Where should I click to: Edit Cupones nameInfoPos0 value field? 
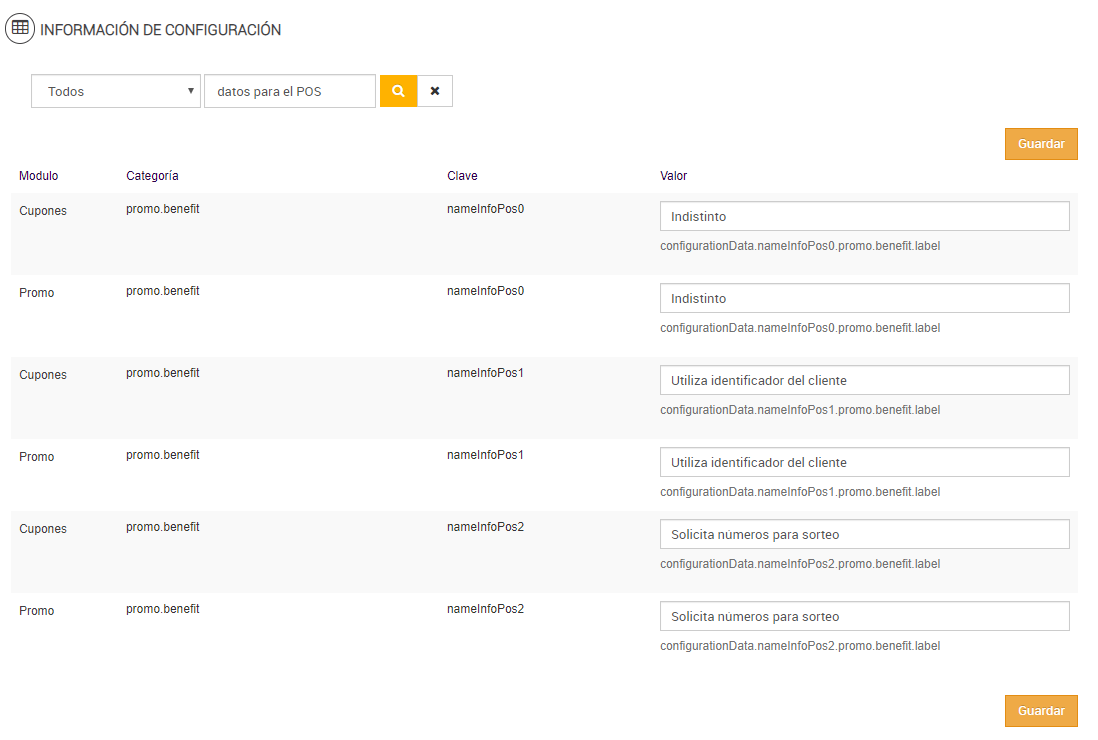coord(864,217)
